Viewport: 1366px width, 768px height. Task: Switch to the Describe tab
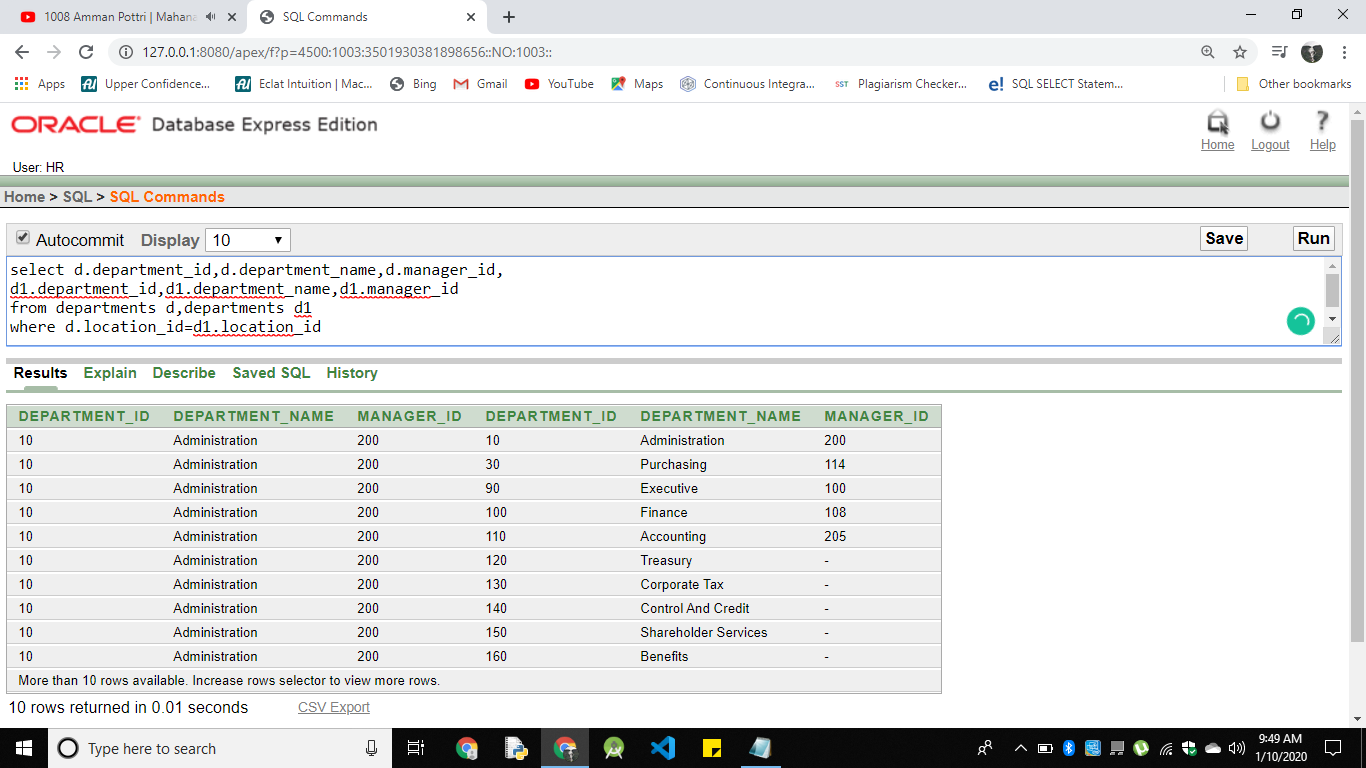tap(184, 373)
